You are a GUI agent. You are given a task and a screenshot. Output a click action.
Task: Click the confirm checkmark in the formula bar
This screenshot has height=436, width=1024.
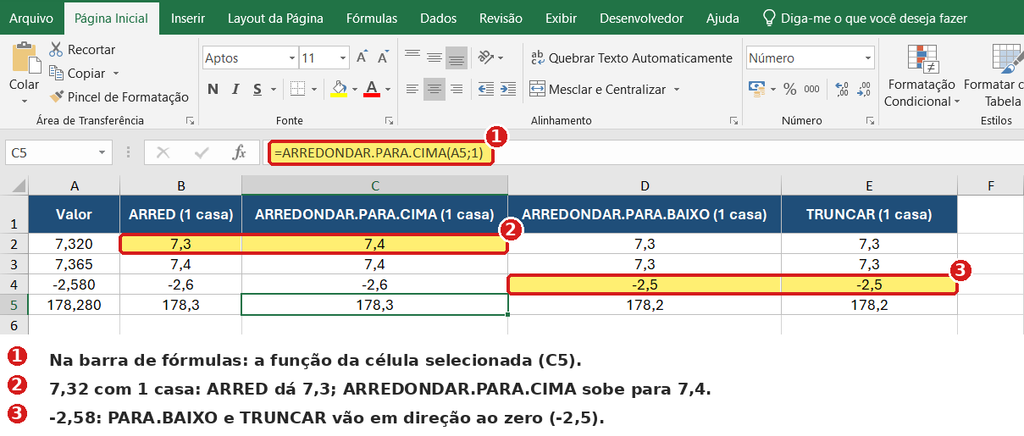(x=202, y=153)
